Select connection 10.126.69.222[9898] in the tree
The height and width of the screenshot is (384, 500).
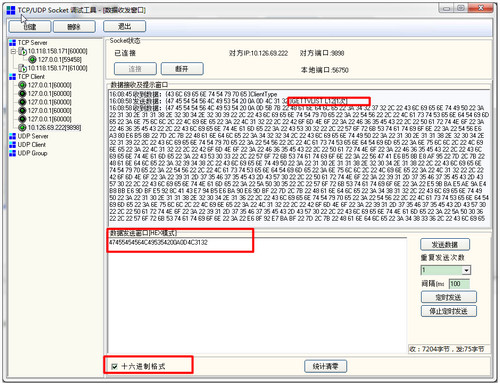tap(54, 128)
